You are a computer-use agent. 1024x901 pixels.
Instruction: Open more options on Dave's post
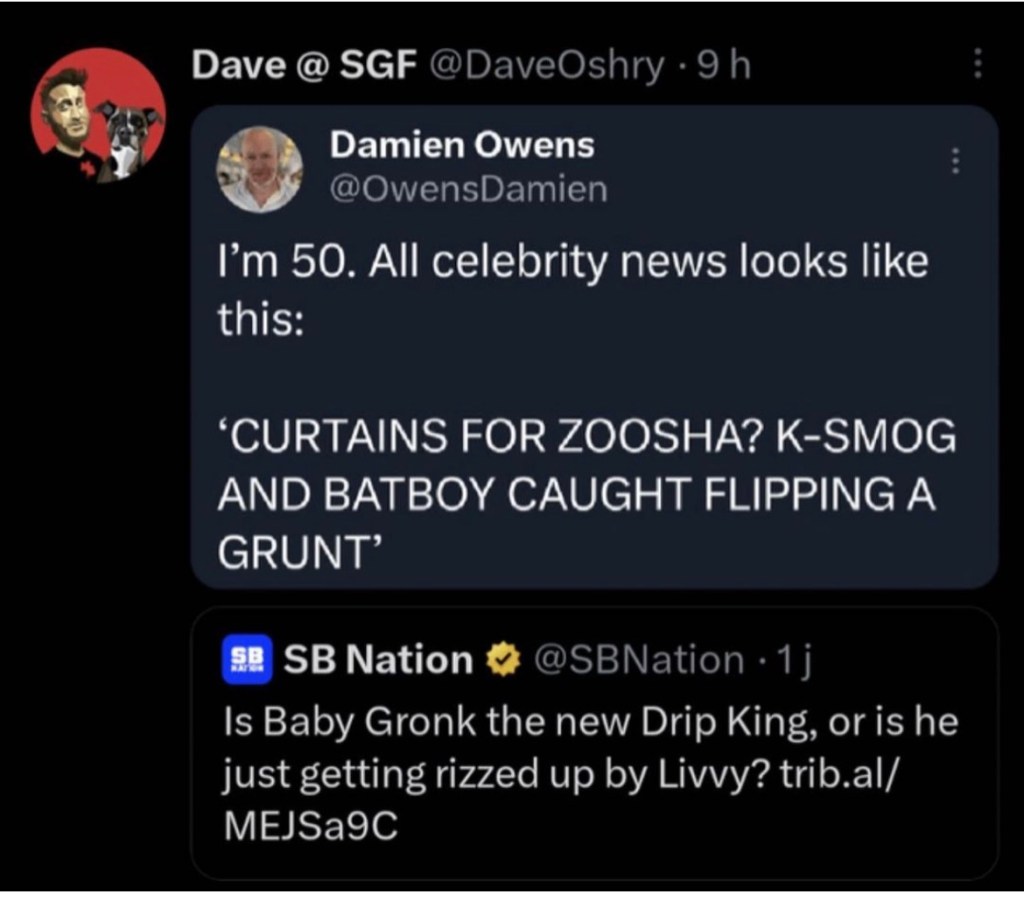tap(978, 66)
